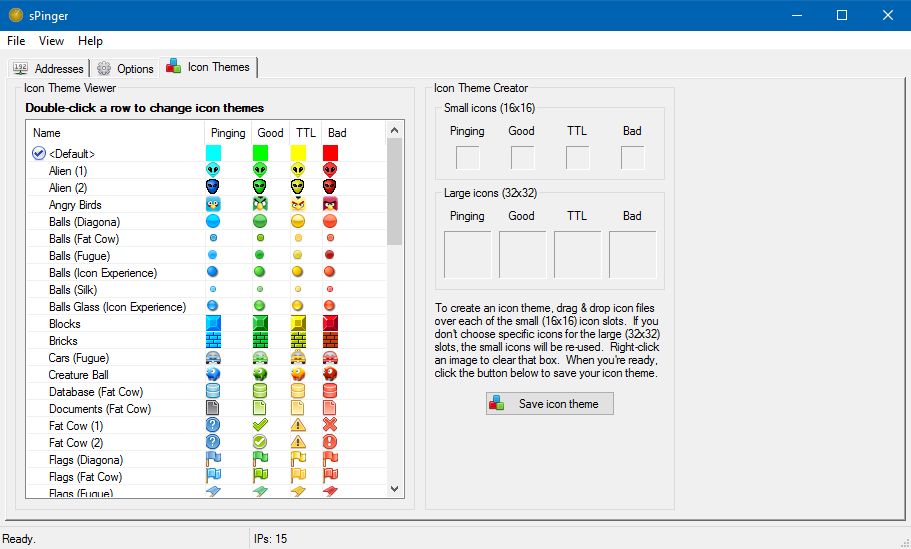Click the Bricks red Bad icon
This screenshot has width=911, height=549.
(330, 340)
